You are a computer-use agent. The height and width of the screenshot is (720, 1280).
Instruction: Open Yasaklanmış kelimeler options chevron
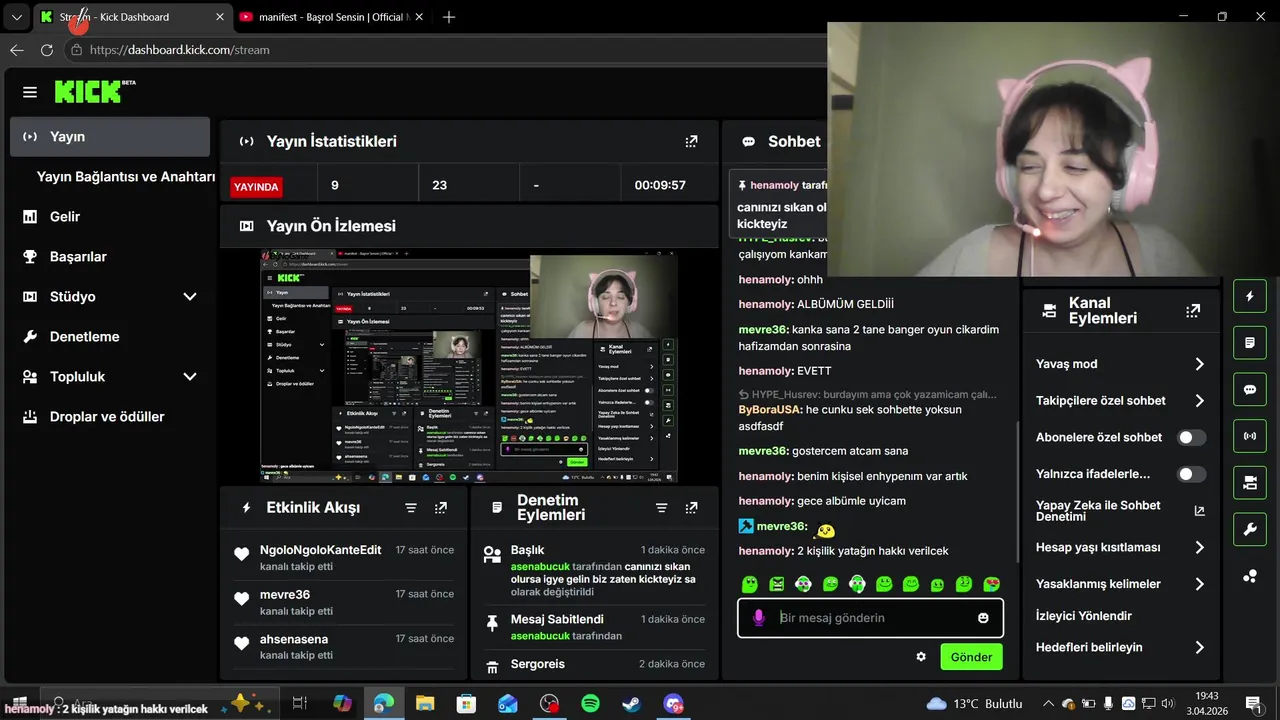coord(1199,584)
